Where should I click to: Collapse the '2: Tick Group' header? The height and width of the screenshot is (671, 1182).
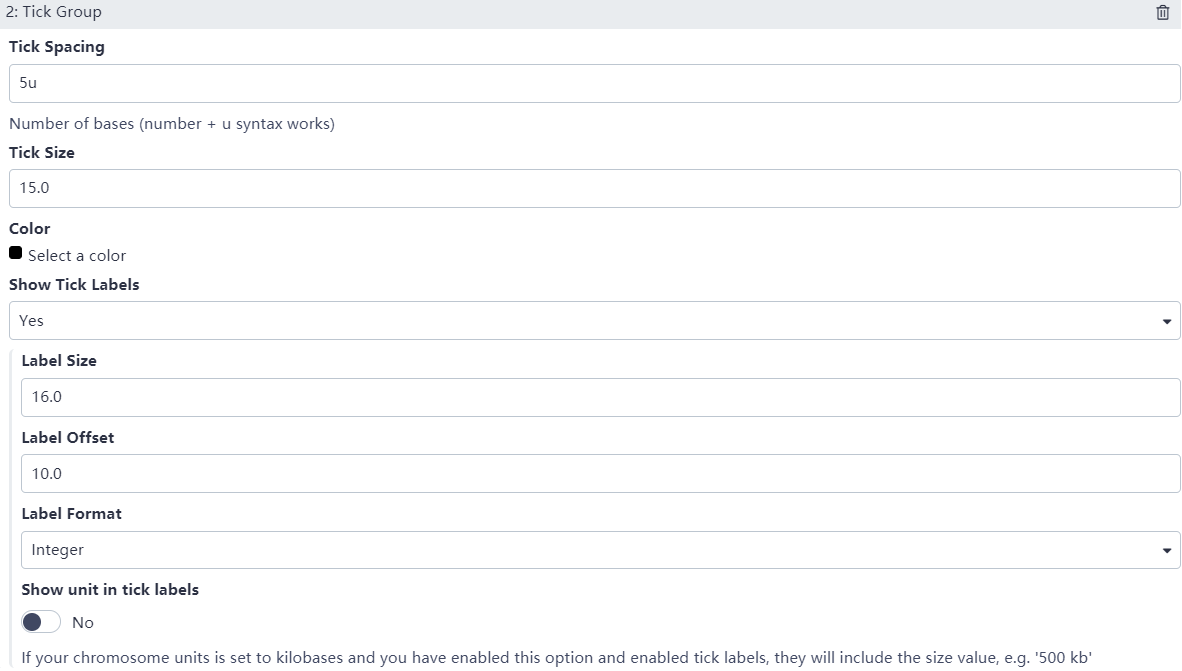54,12
